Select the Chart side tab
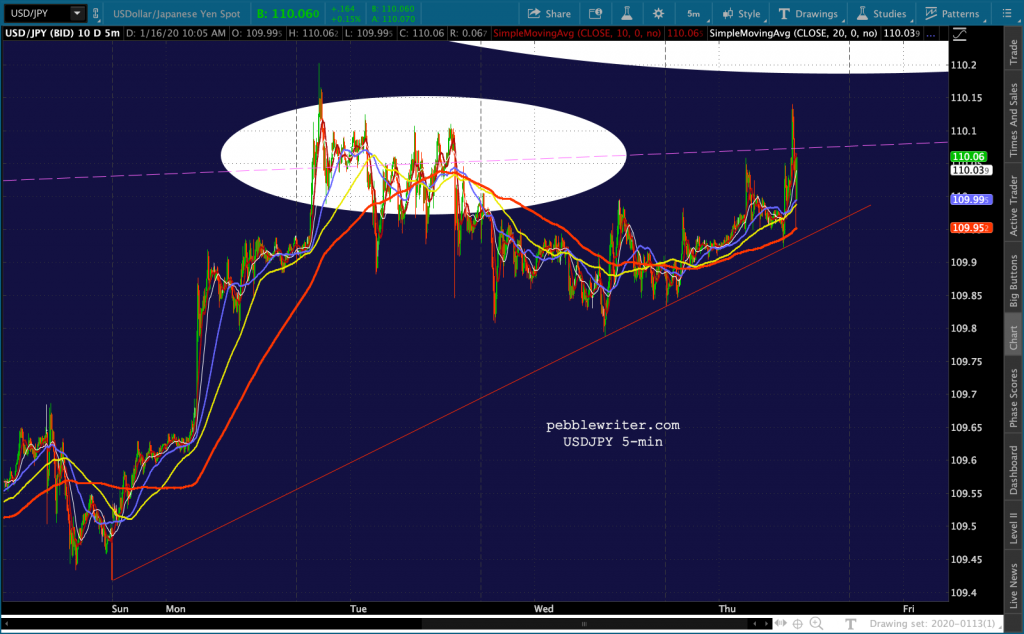The width and height of the screenshot is (1024, 634). tap(1014, 336)
